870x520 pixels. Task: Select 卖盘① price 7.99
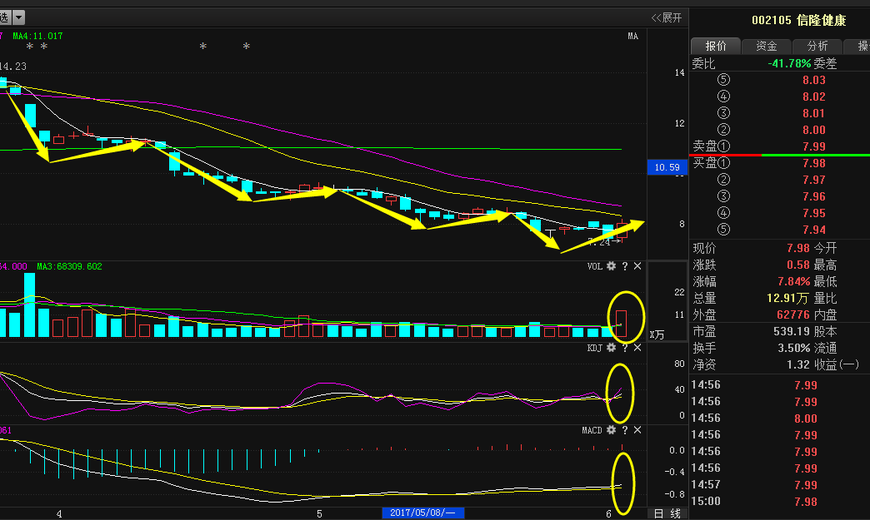tap(814, 147)
